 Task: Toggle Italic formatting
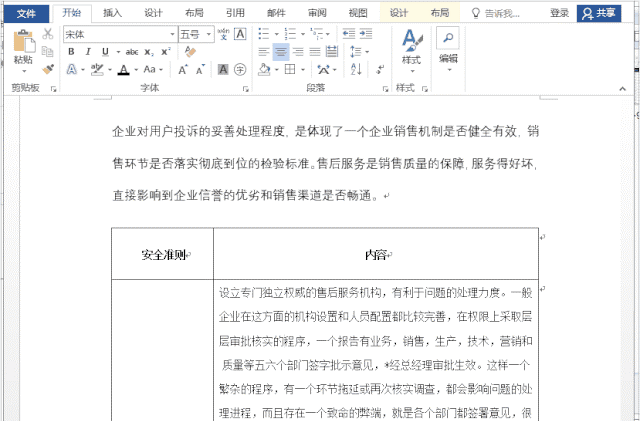(x=86, y=52)
